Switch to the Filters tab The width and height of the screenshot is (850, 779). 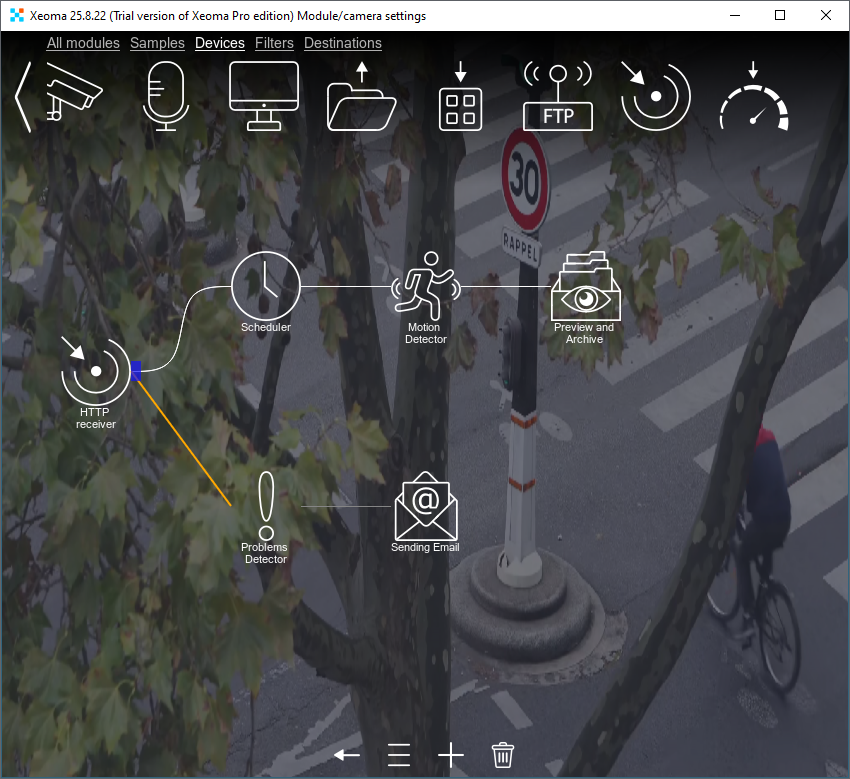(x=273, y=43)
